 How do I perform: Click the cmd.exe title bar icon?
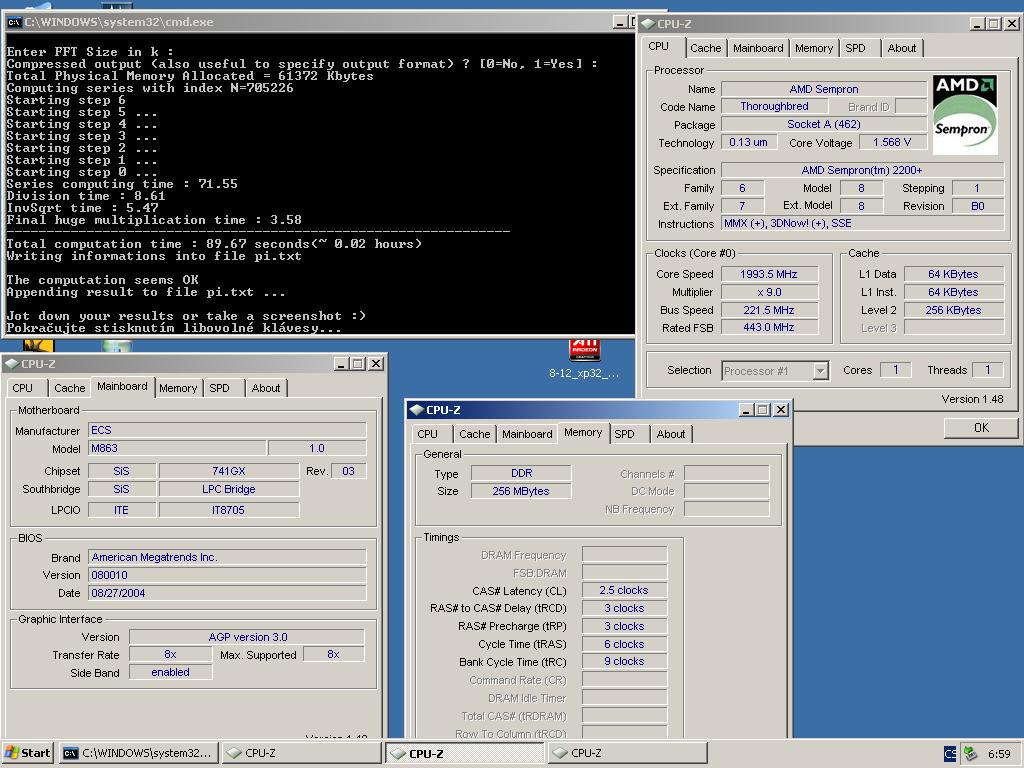click(x=14, y=22)
